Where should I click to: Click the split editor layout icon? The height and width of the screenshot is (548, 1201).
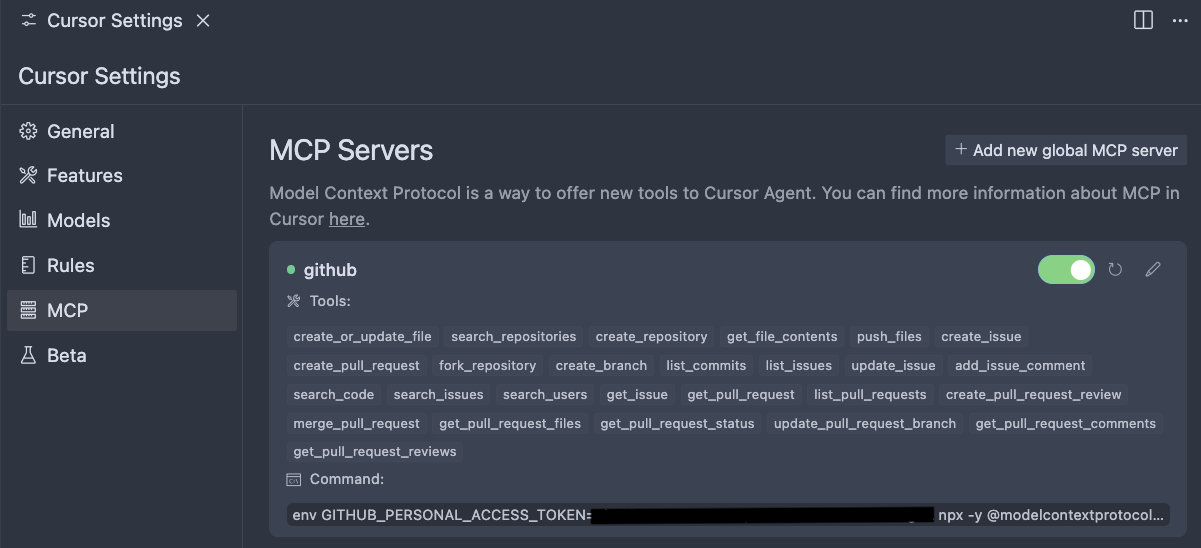pyautogui.click(x=1143, y=20)
